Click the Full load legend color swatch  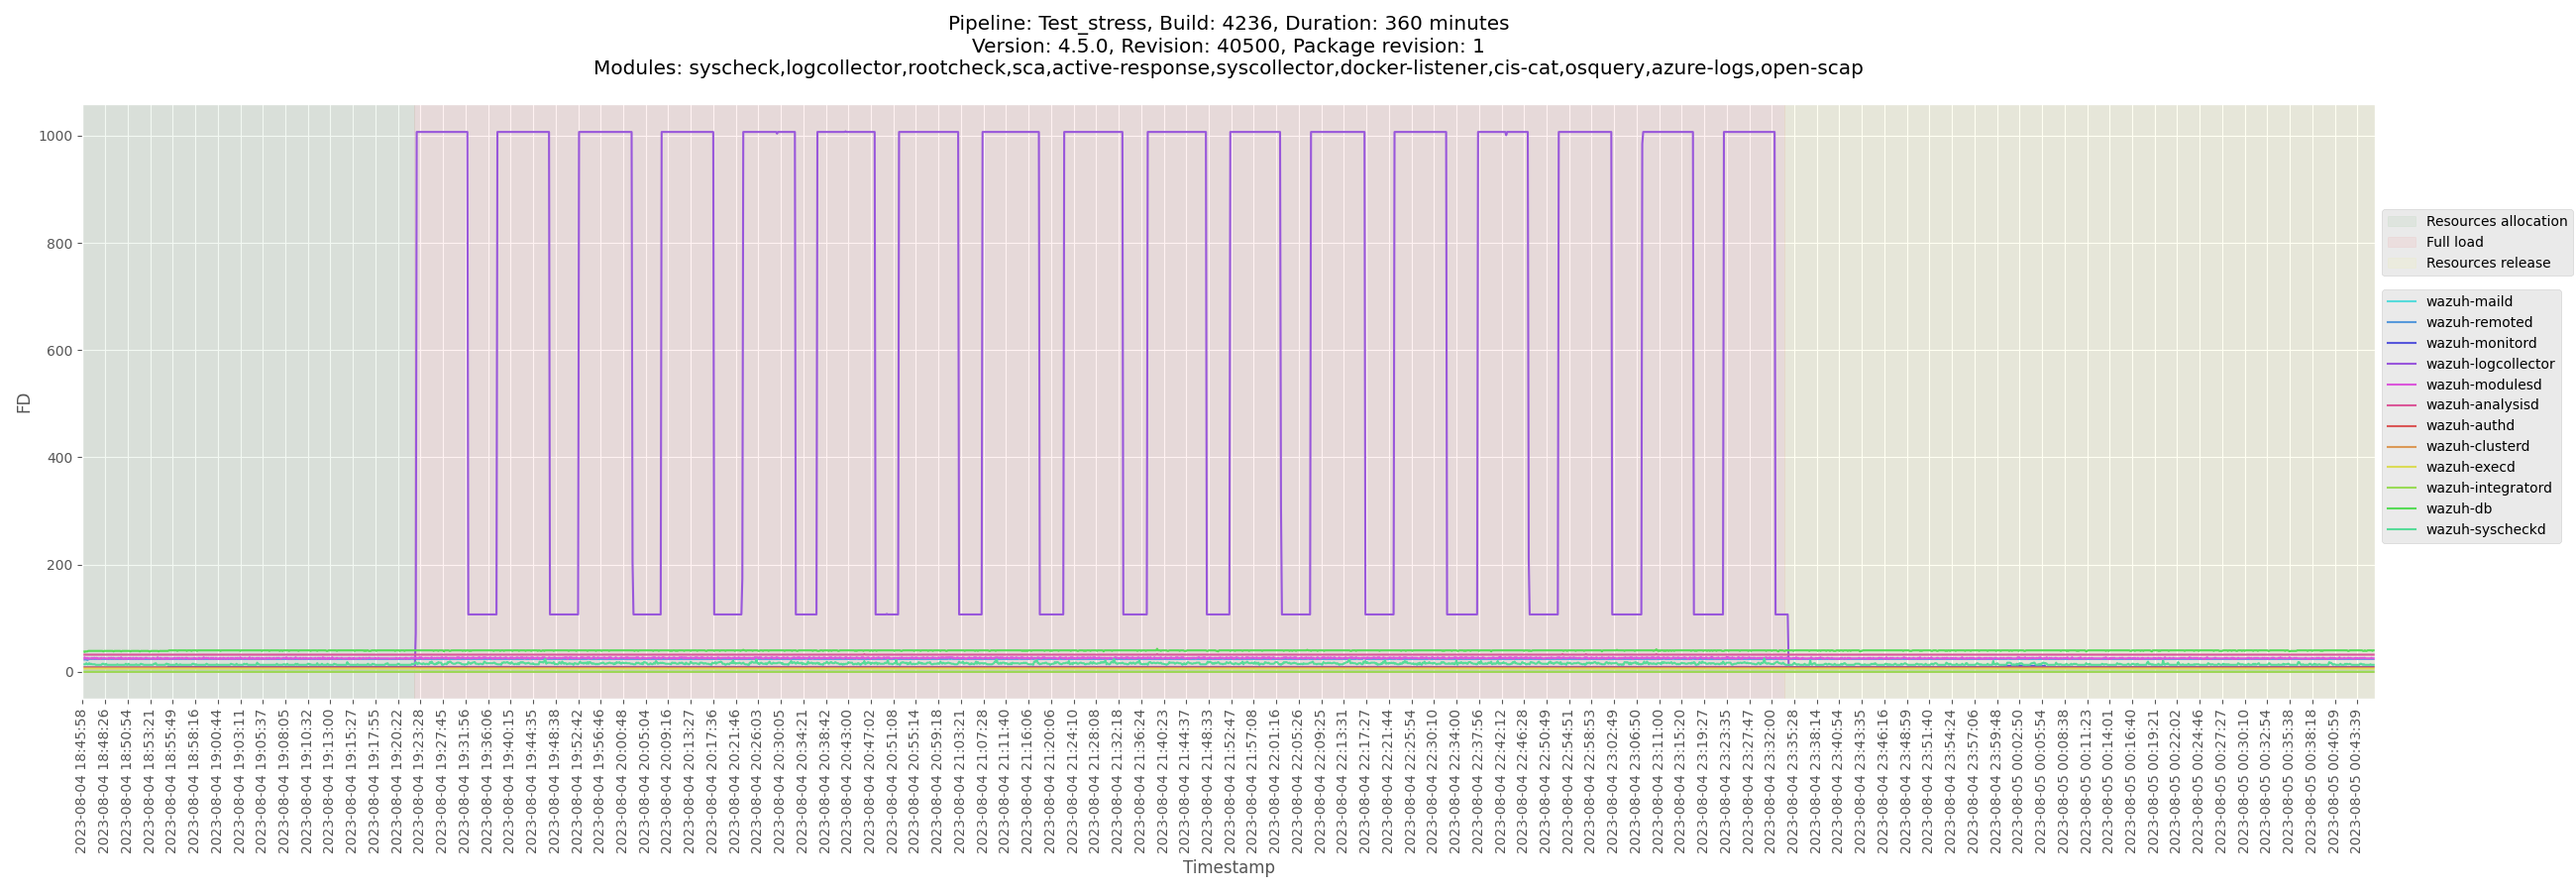point(2401,242)
